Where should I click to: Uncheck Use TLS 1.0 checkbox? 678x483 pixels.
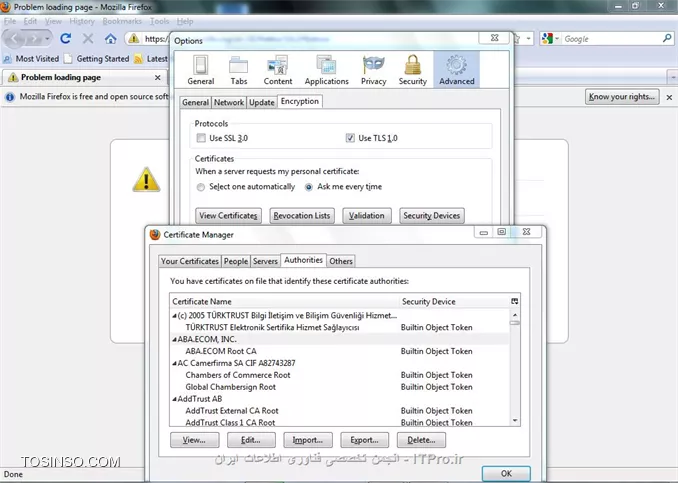[x=350, y=138]
